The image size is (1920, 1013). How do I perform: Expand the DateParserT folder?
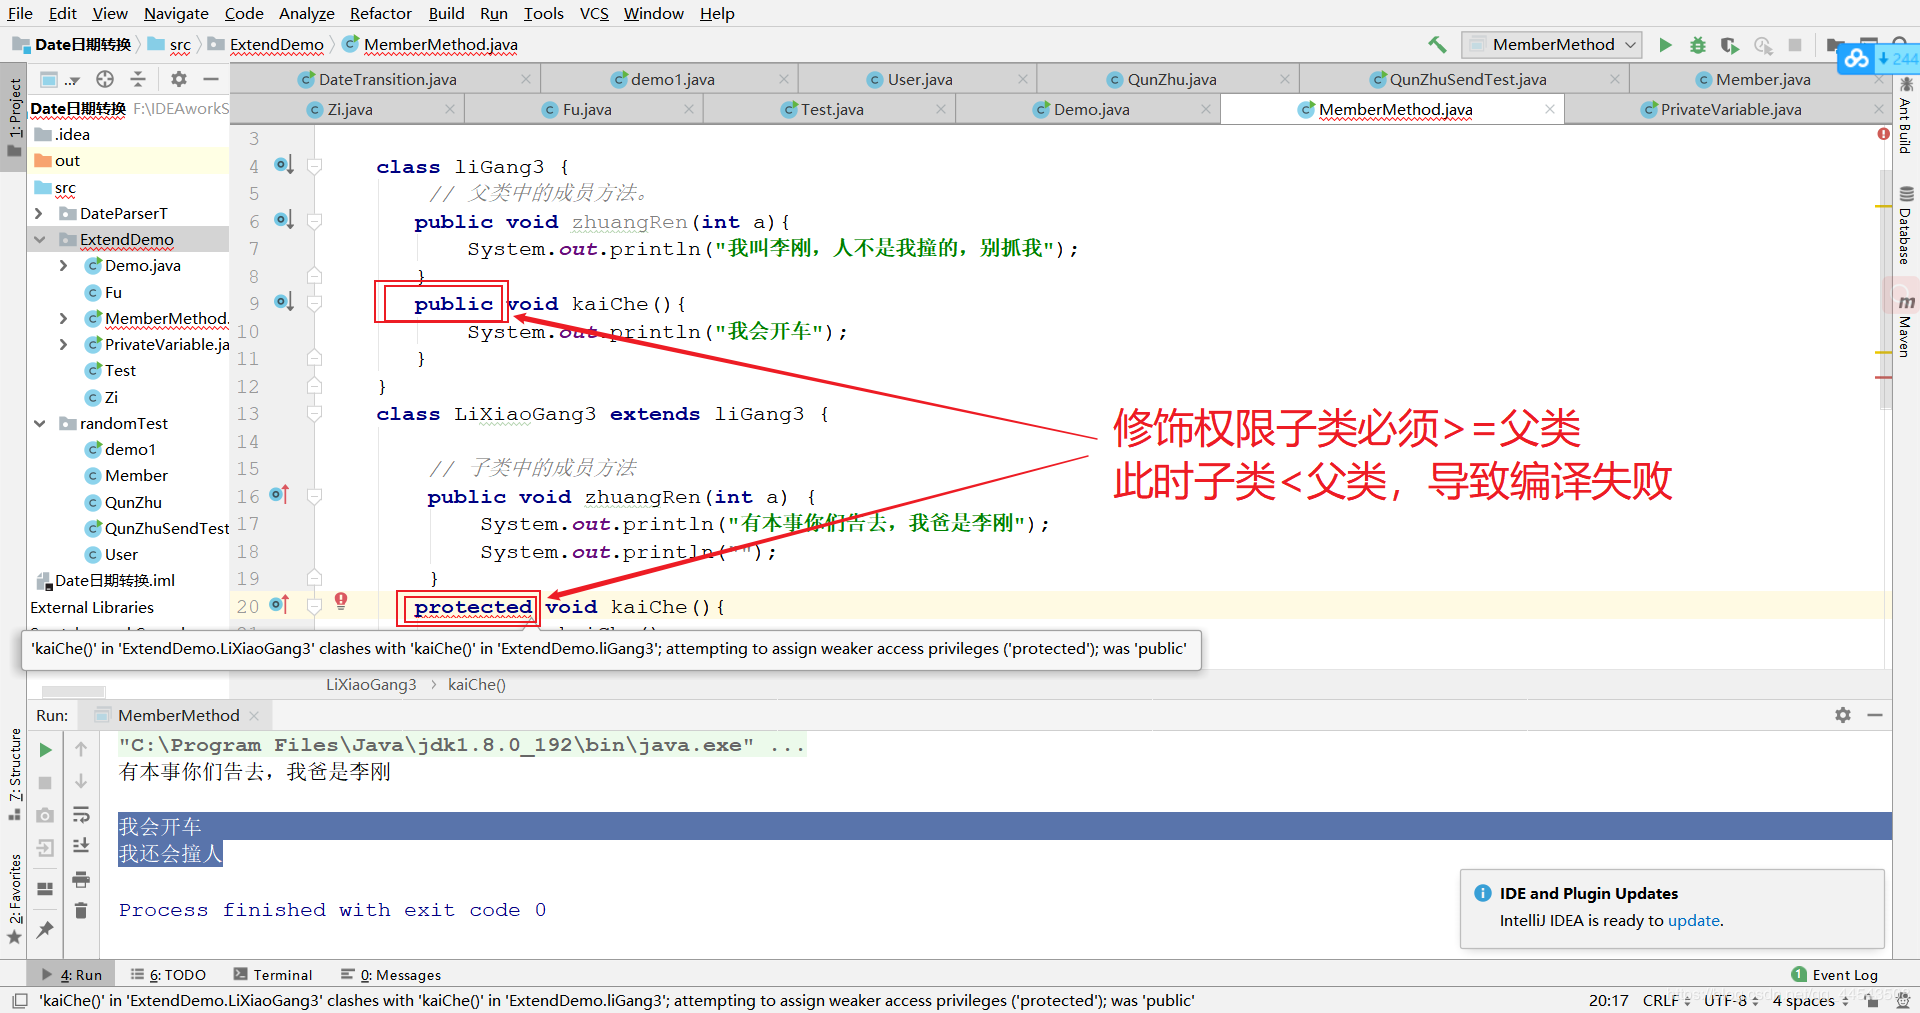39,213
